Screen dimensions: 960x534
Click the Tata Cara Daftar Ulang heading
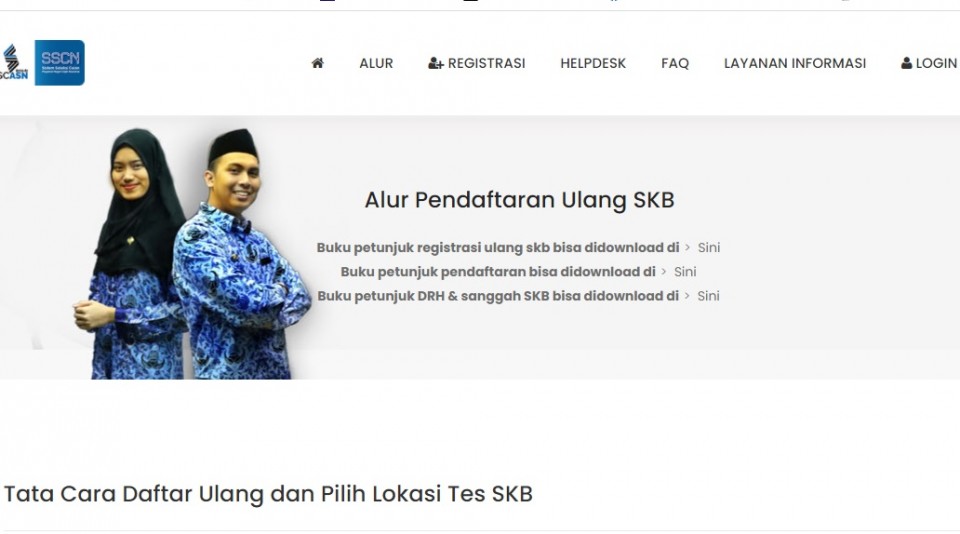[x=268, y=494]
